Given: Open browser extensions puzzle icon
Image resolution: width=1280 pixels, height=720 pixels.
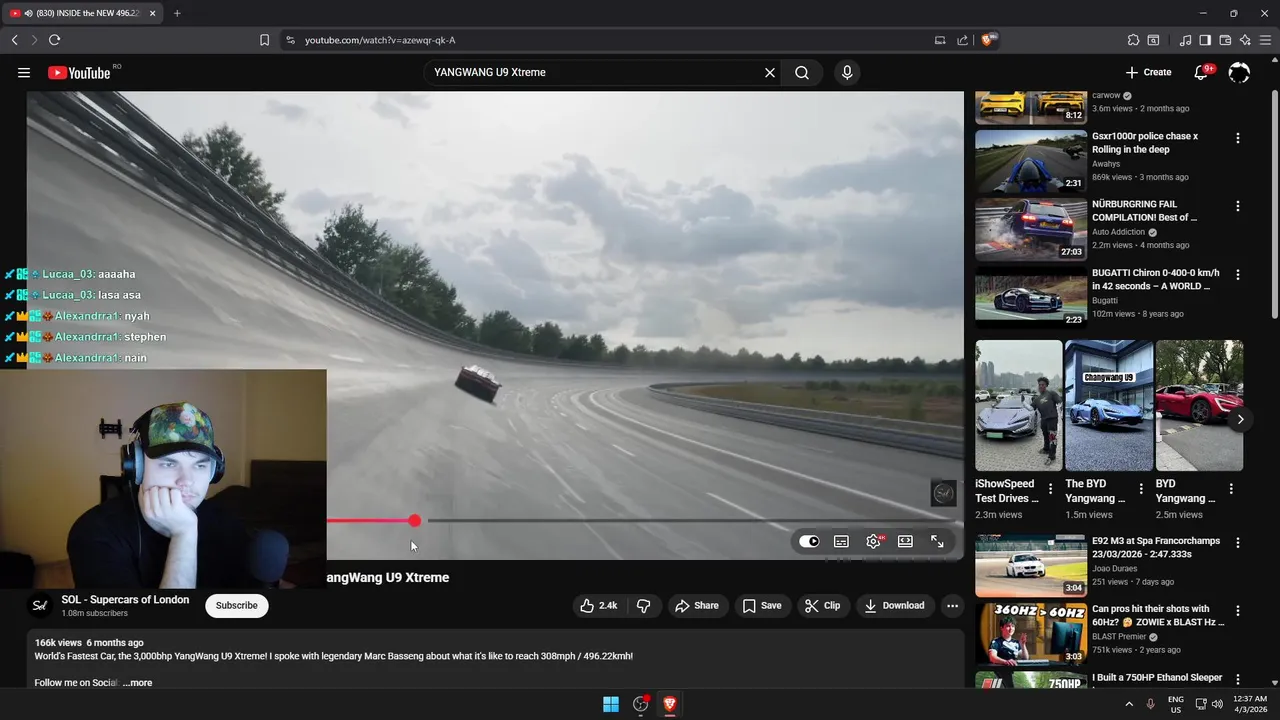Looking at the screenshot, I should (1133, 40).
